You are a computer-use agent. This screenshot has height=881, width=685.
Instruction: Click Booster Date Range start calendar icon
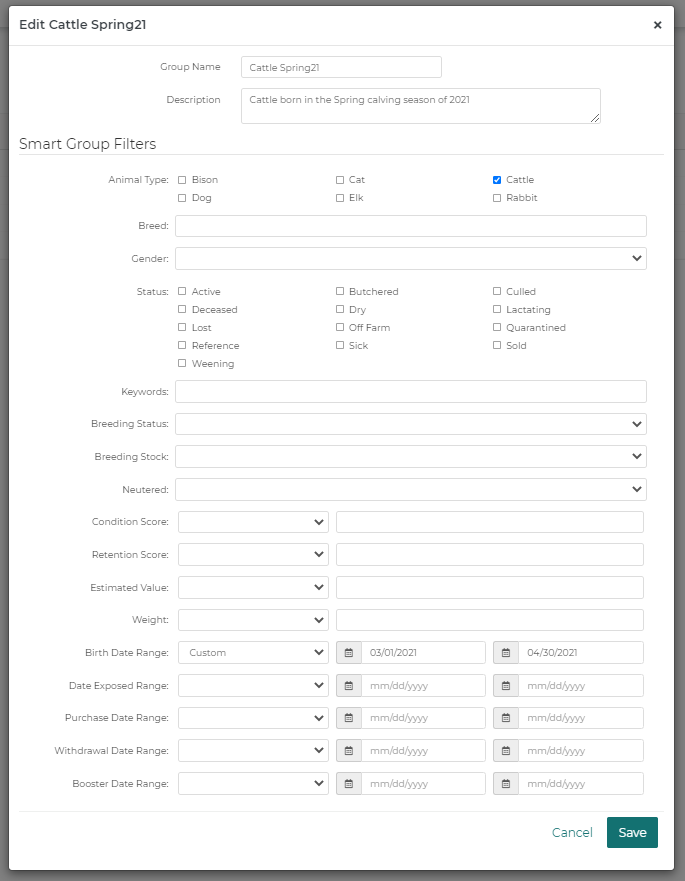click(x=349, y=783)
